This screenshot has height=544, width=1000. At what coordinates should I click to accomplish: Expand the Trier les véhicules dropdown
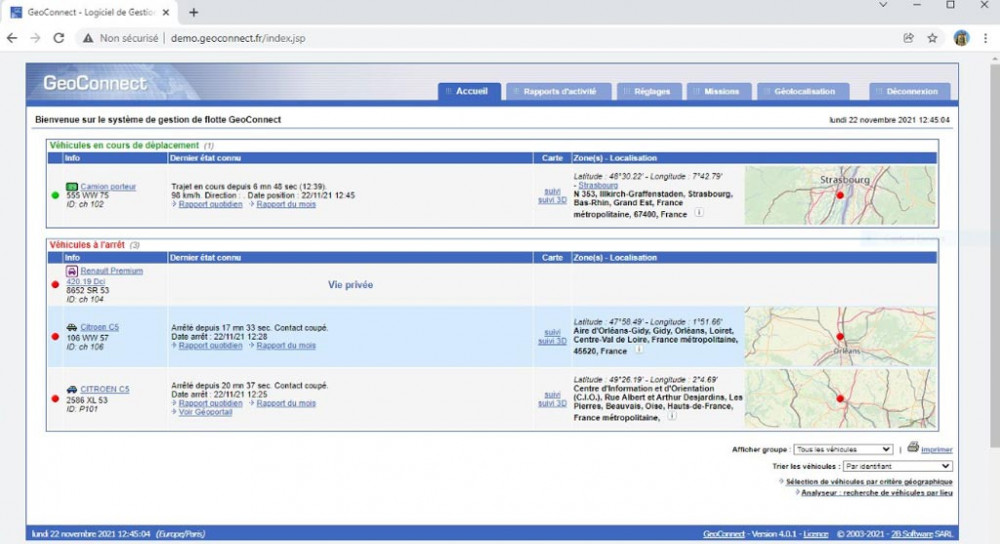pyautogui.click(x=897, y=466)
